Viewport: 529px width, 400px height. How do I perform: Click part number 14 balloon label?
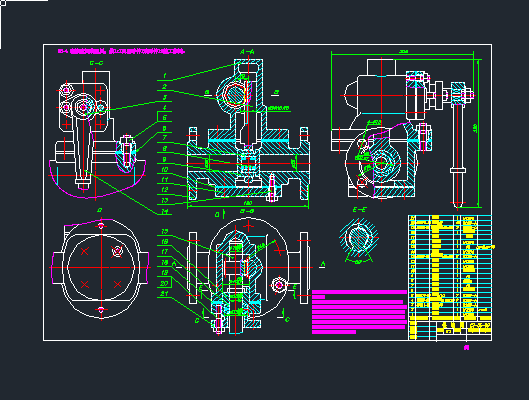coord(165,211)
